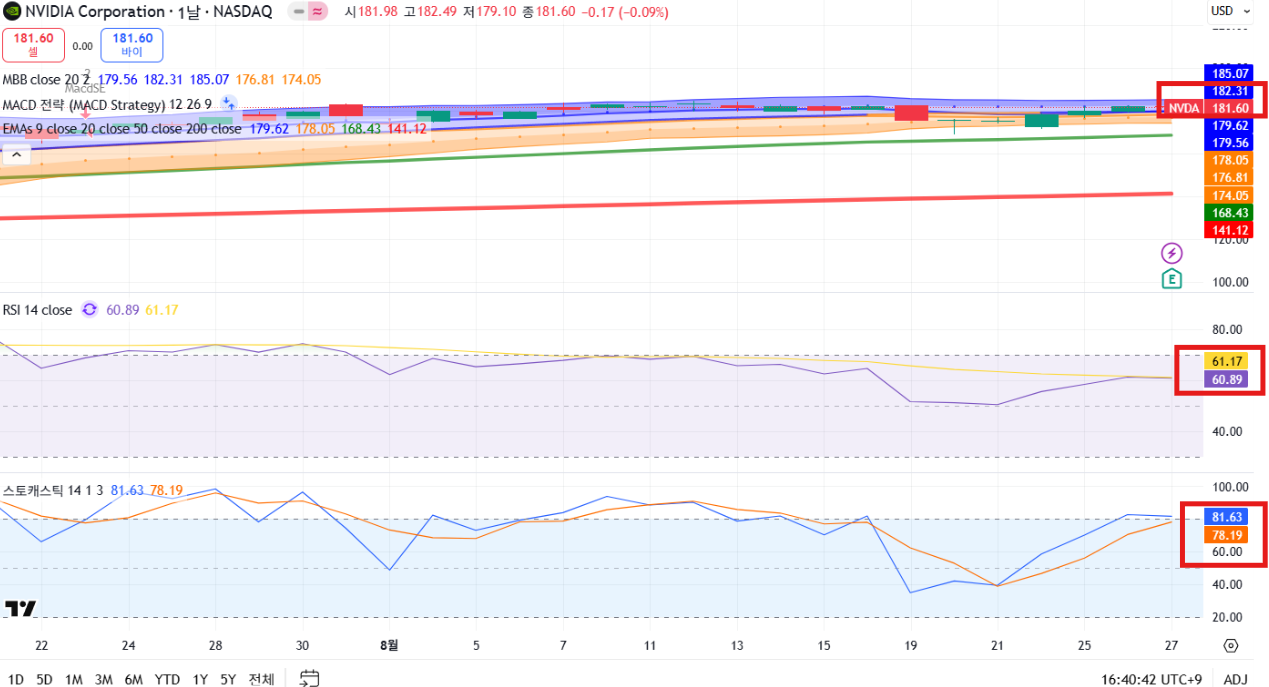Click the MACD strategy arrows icon
The width and height of the screenshot is (1269, 687).
228,104
